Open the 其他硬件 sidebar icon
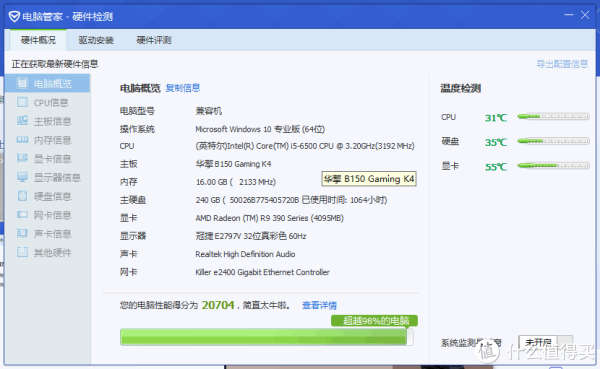This screenshot has width=600, height=369. click(23, 252)
